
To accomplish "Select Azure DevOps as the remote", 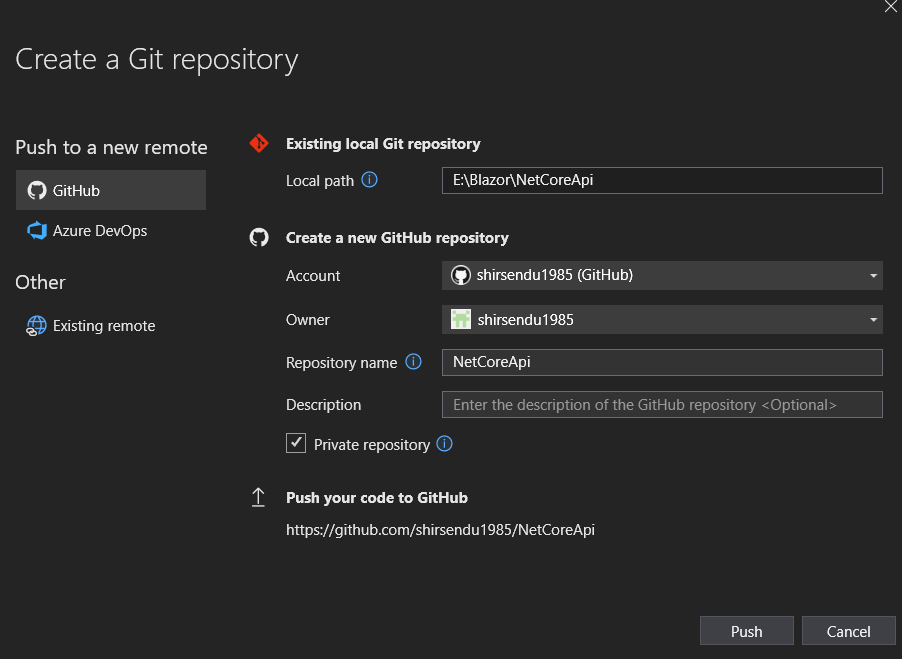I will pos(110,230).
